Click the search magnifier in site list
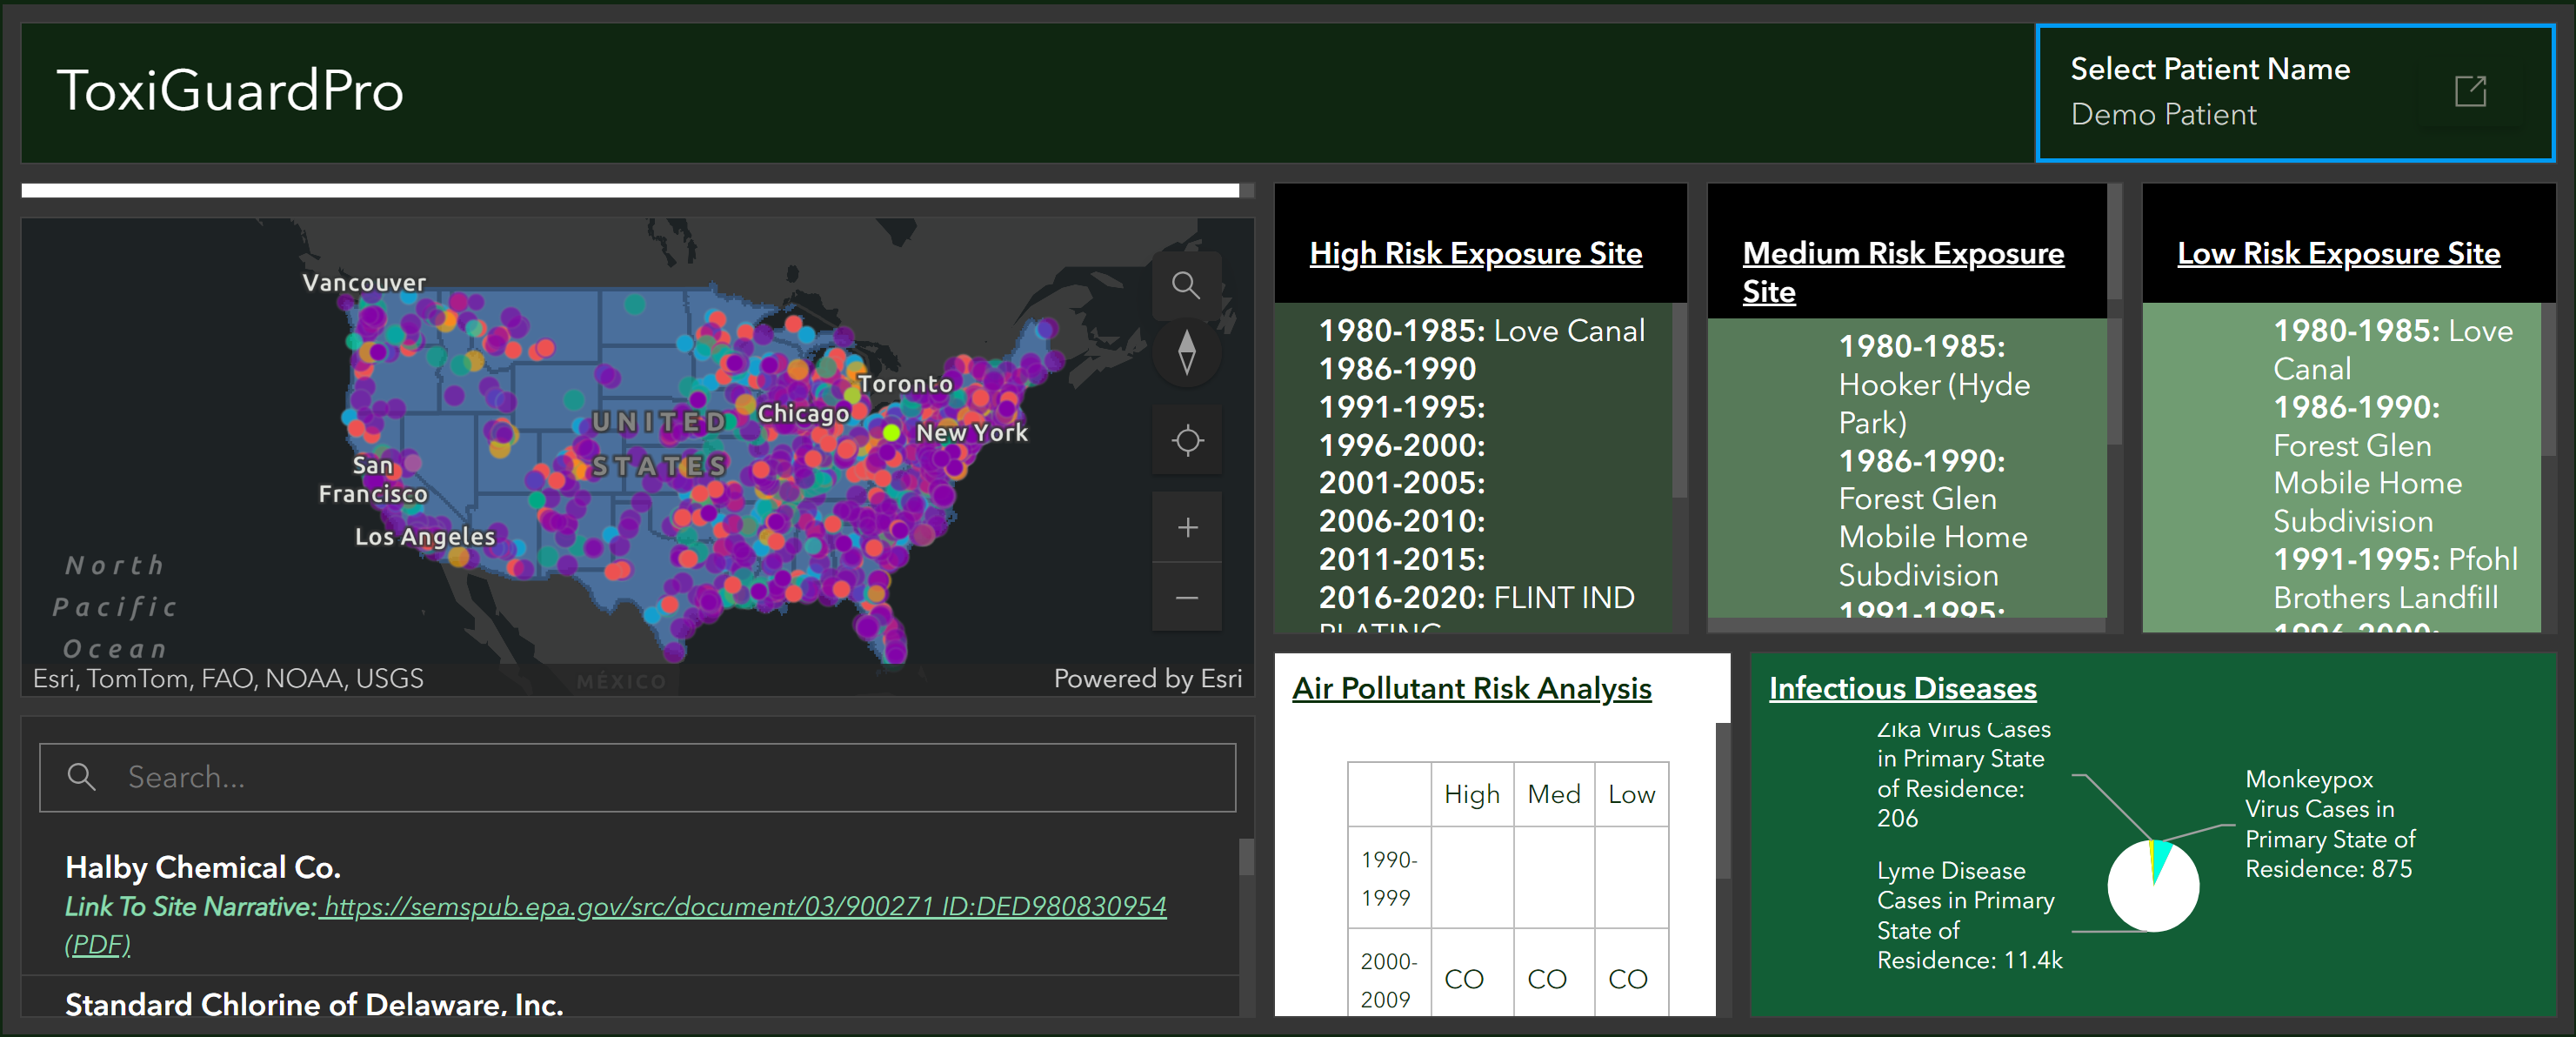 (82, 777)
